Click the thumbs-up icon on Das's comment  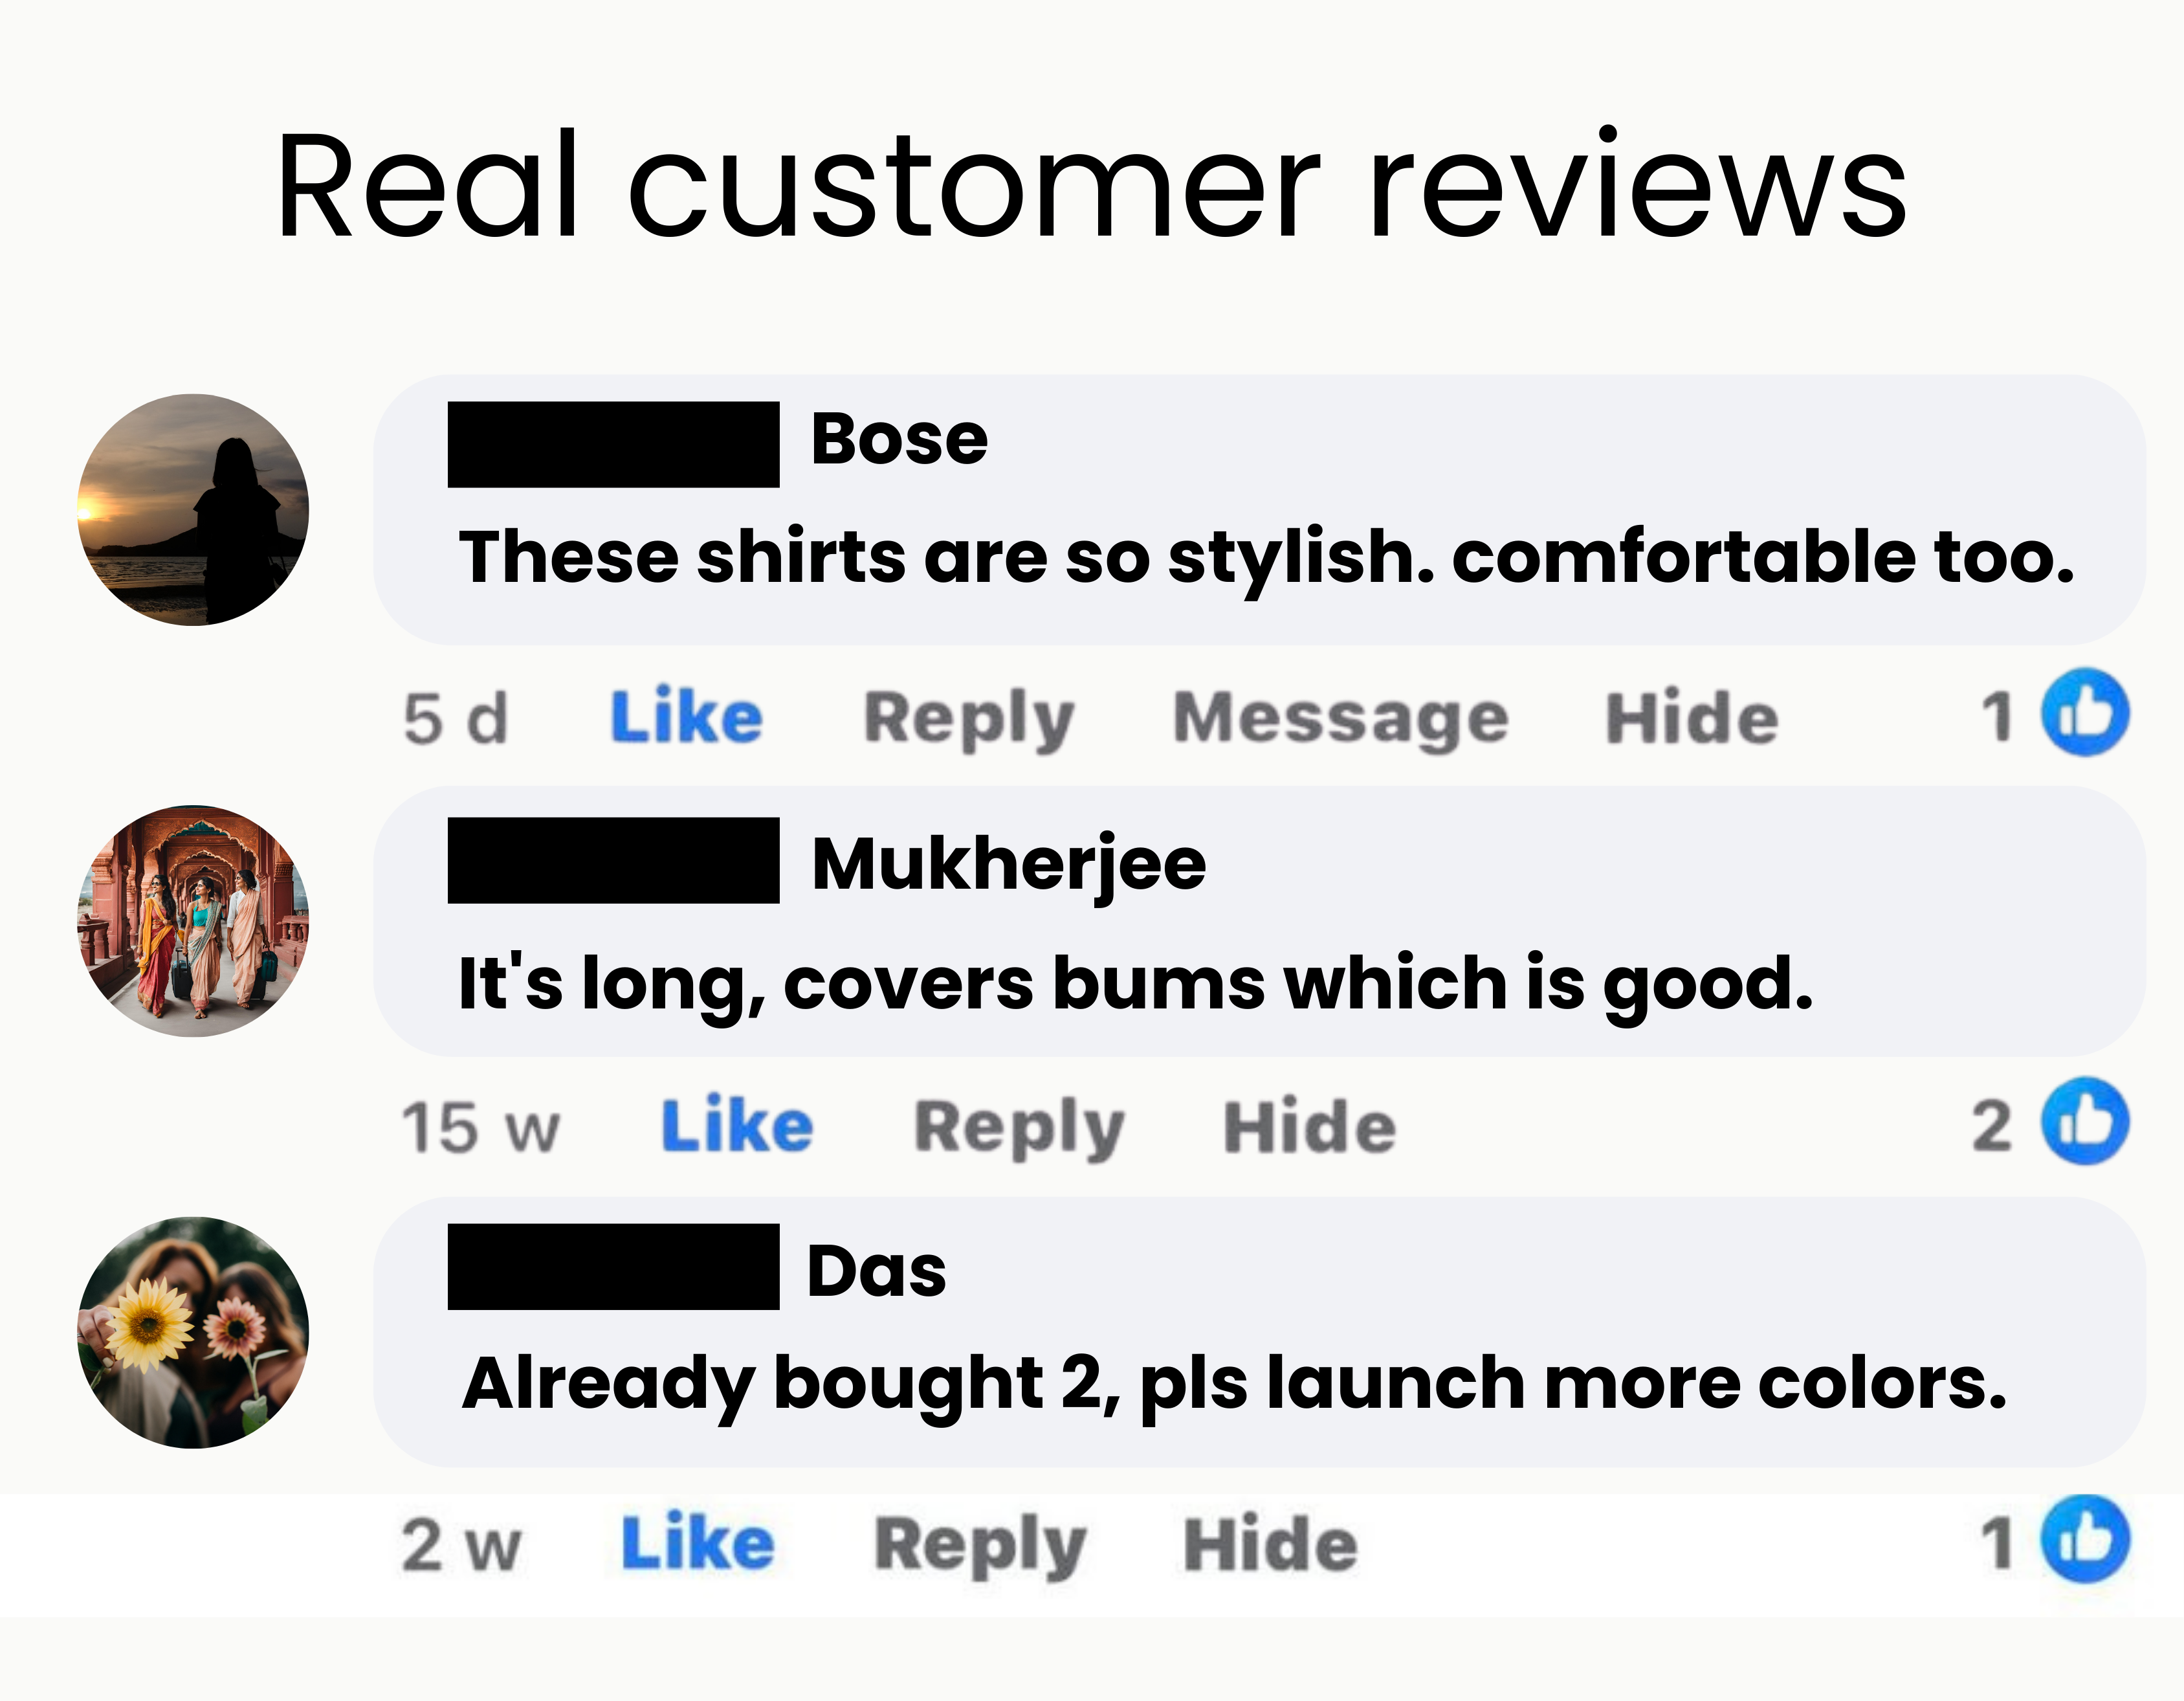coord(2085,1539)
